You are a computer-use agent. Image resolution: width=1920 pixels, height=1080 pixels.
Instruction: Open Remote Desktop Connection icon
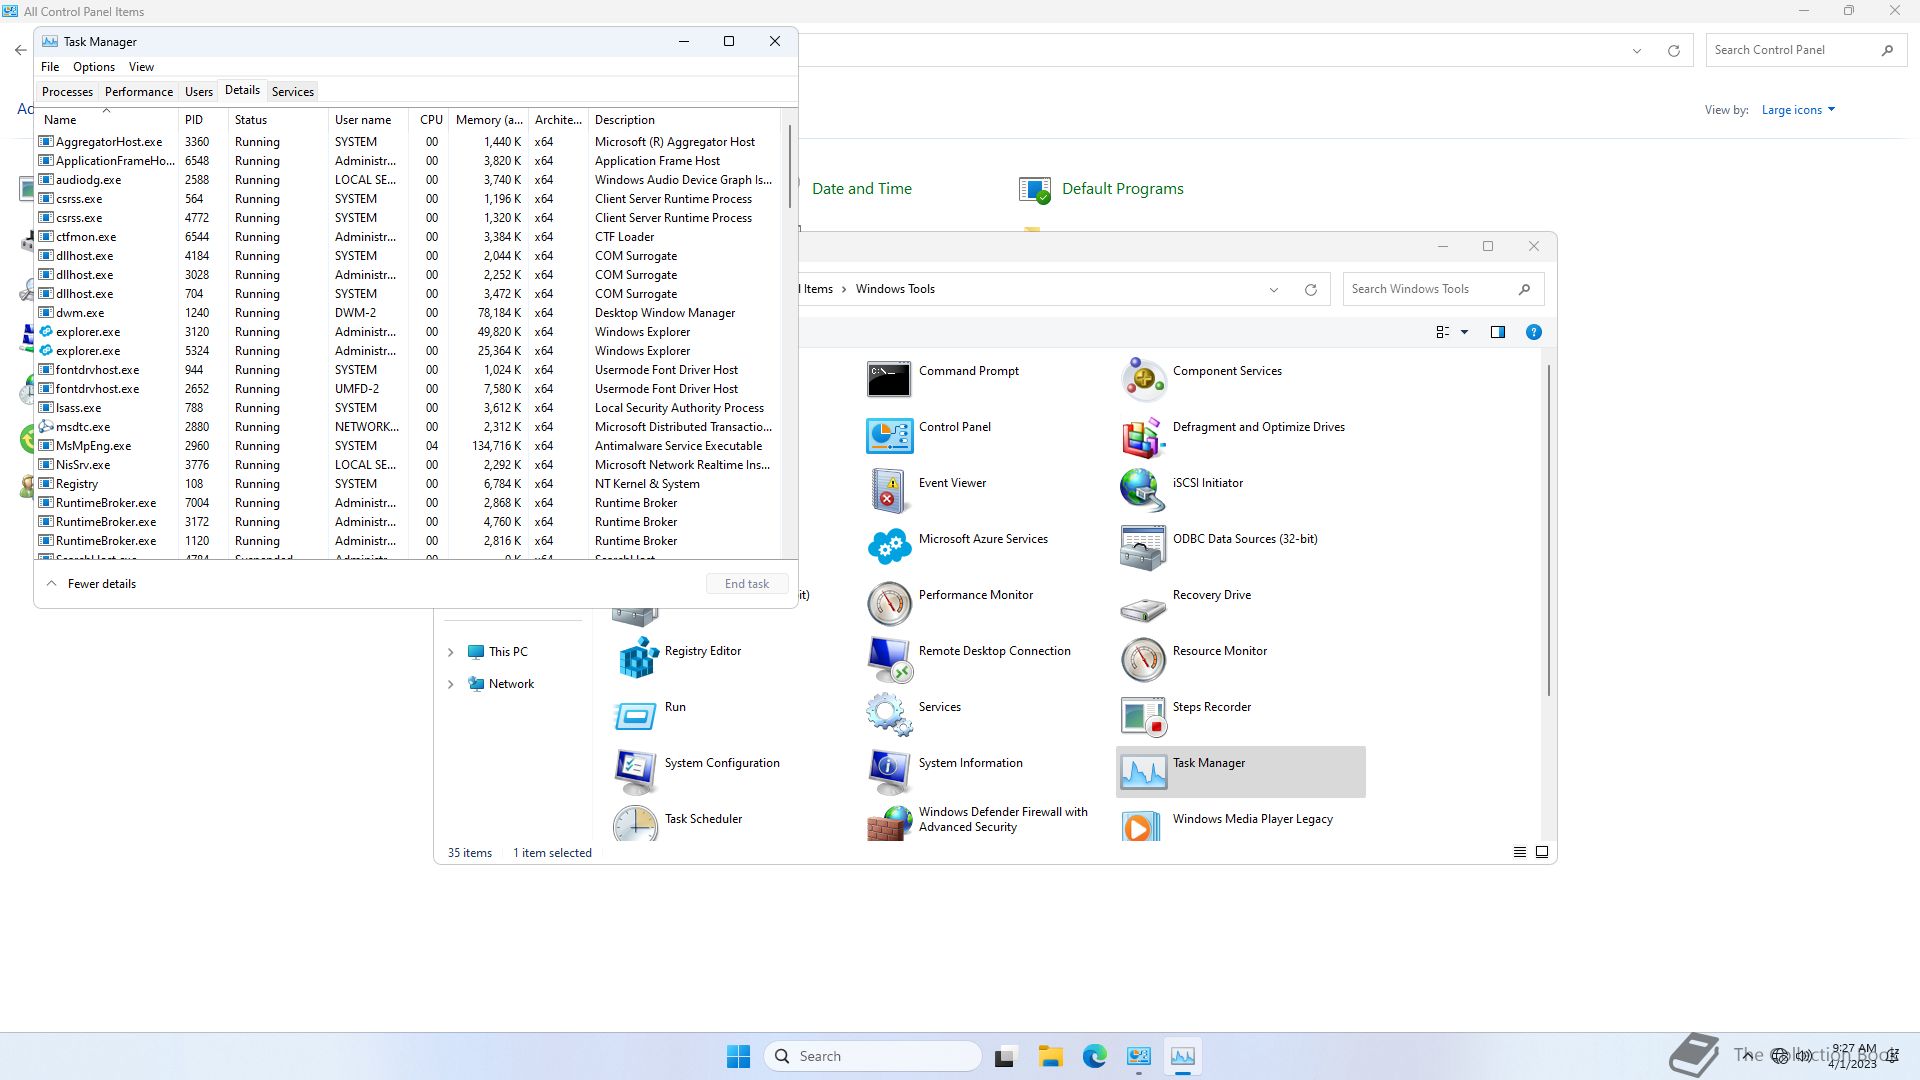[x=888, y=659]
